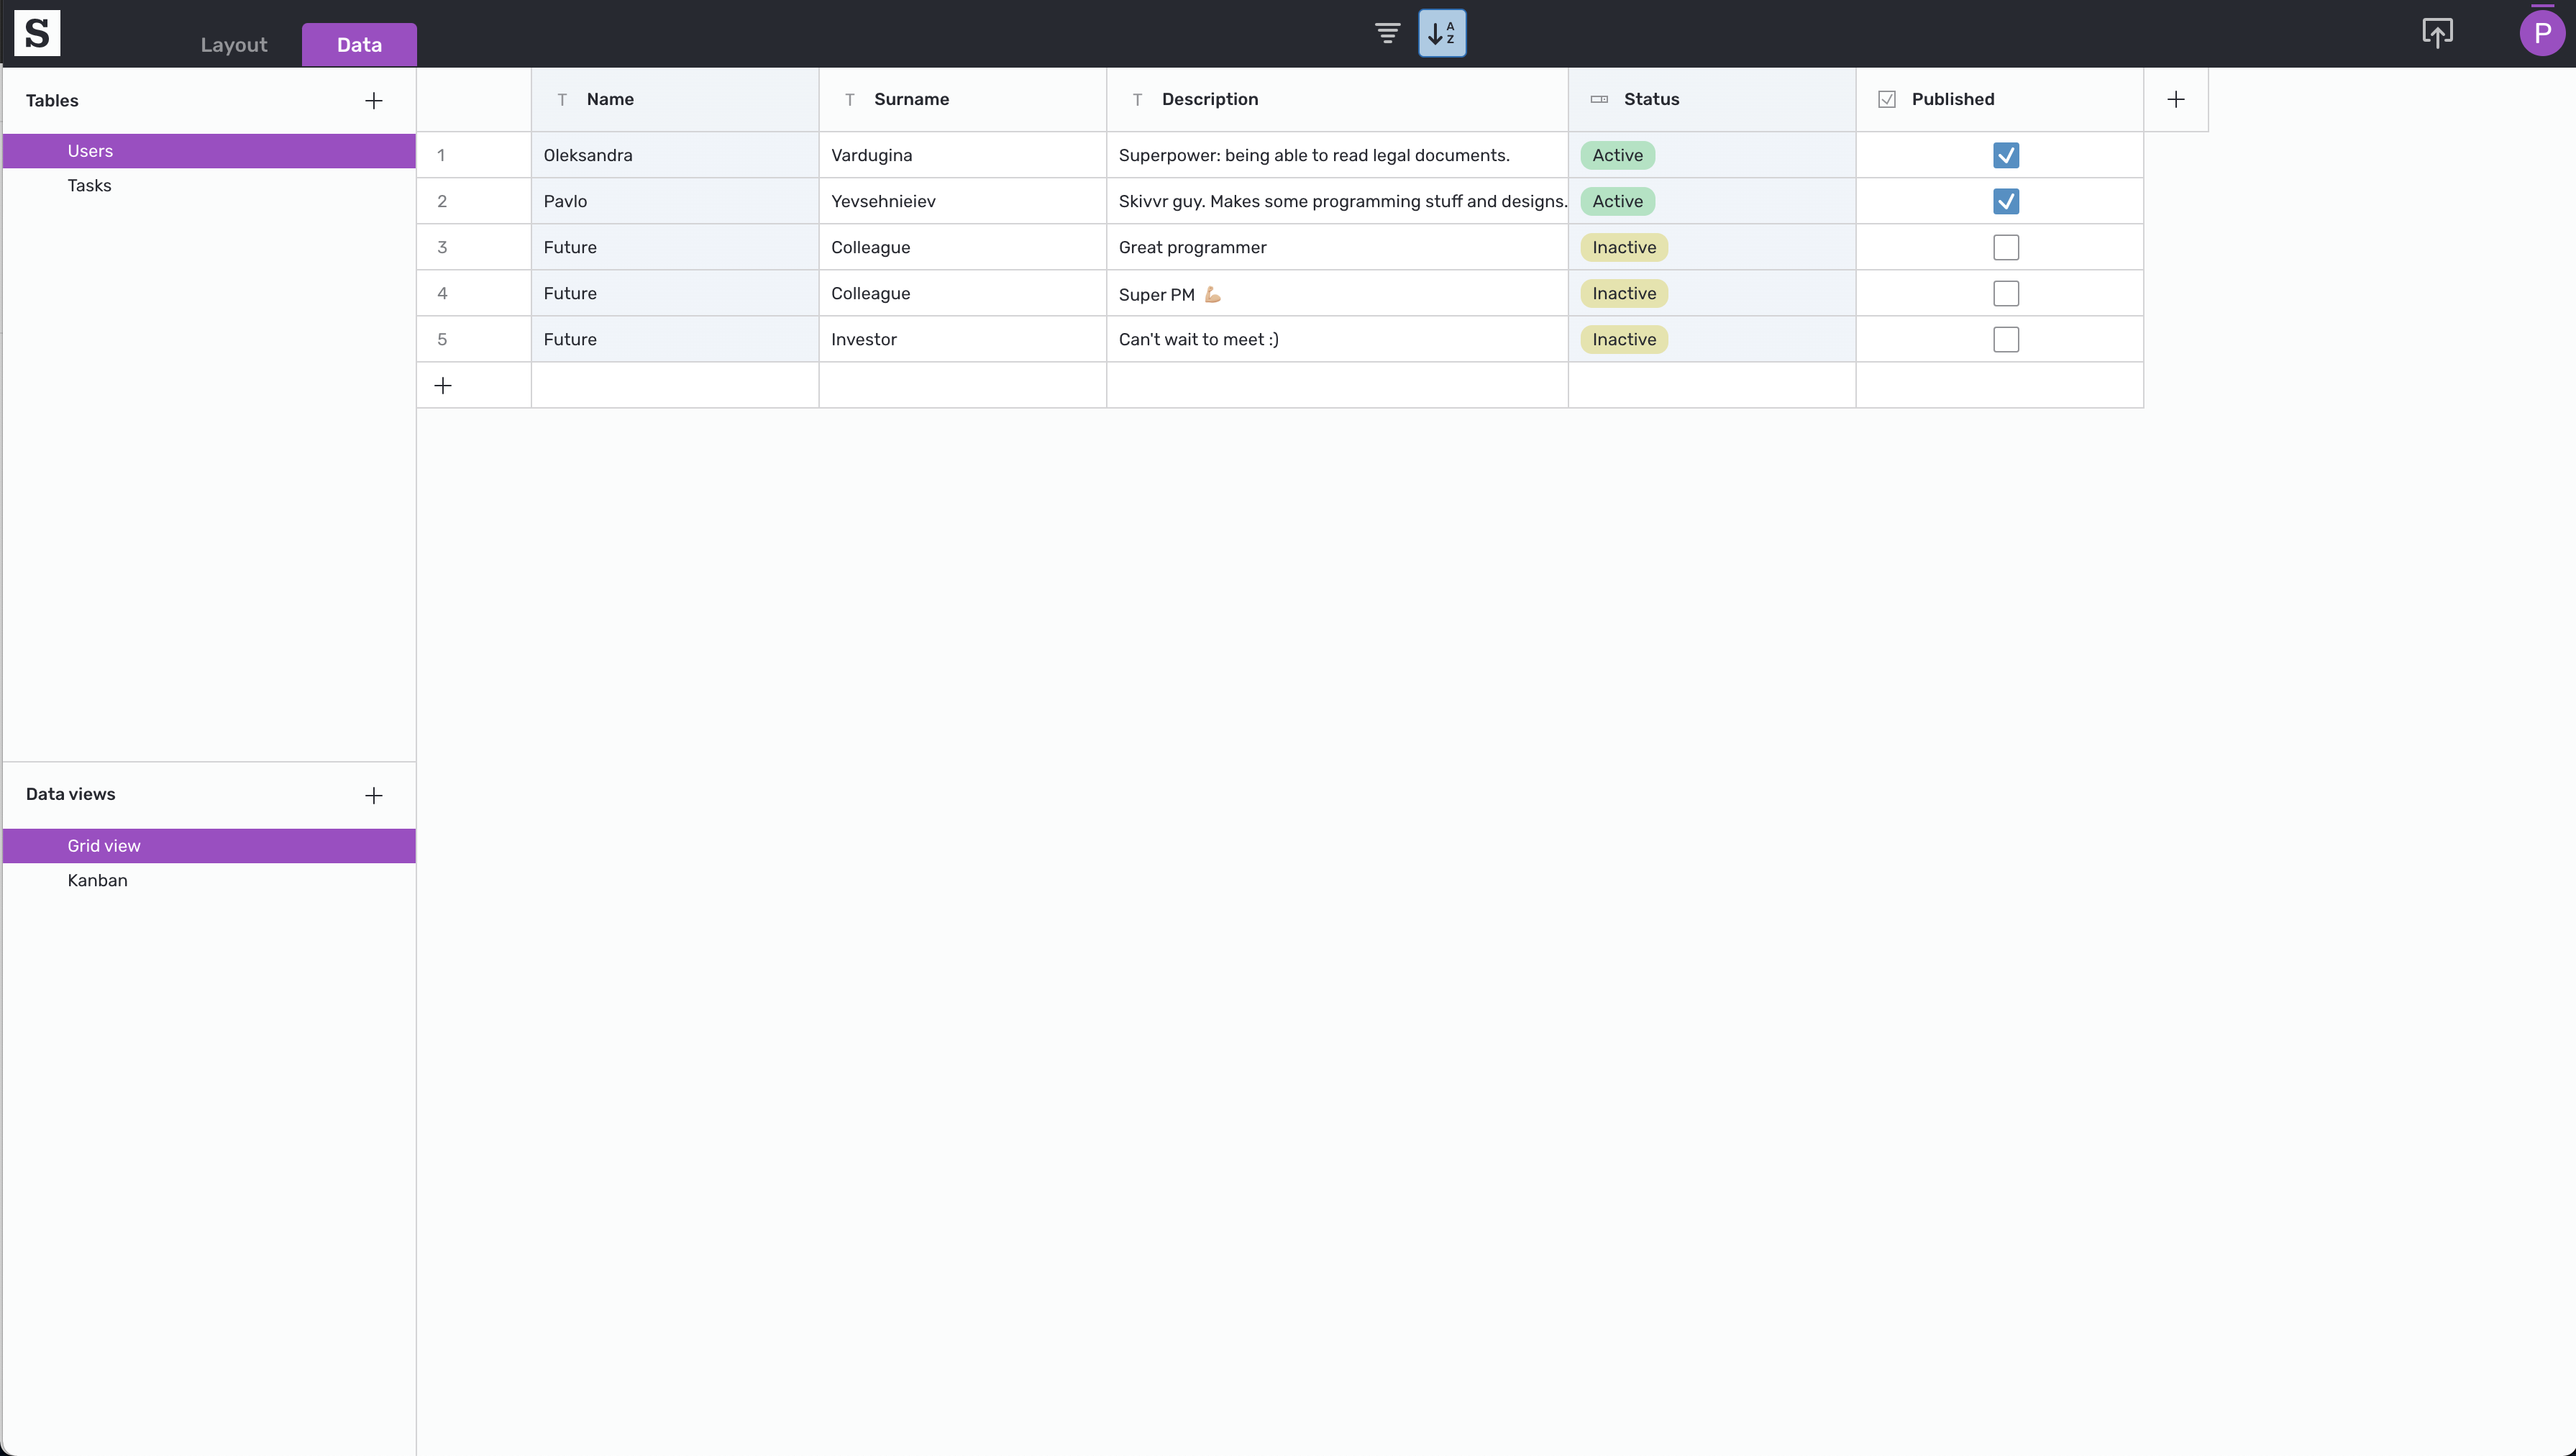
Task: Select the Data tab
Action: point(359,45)
